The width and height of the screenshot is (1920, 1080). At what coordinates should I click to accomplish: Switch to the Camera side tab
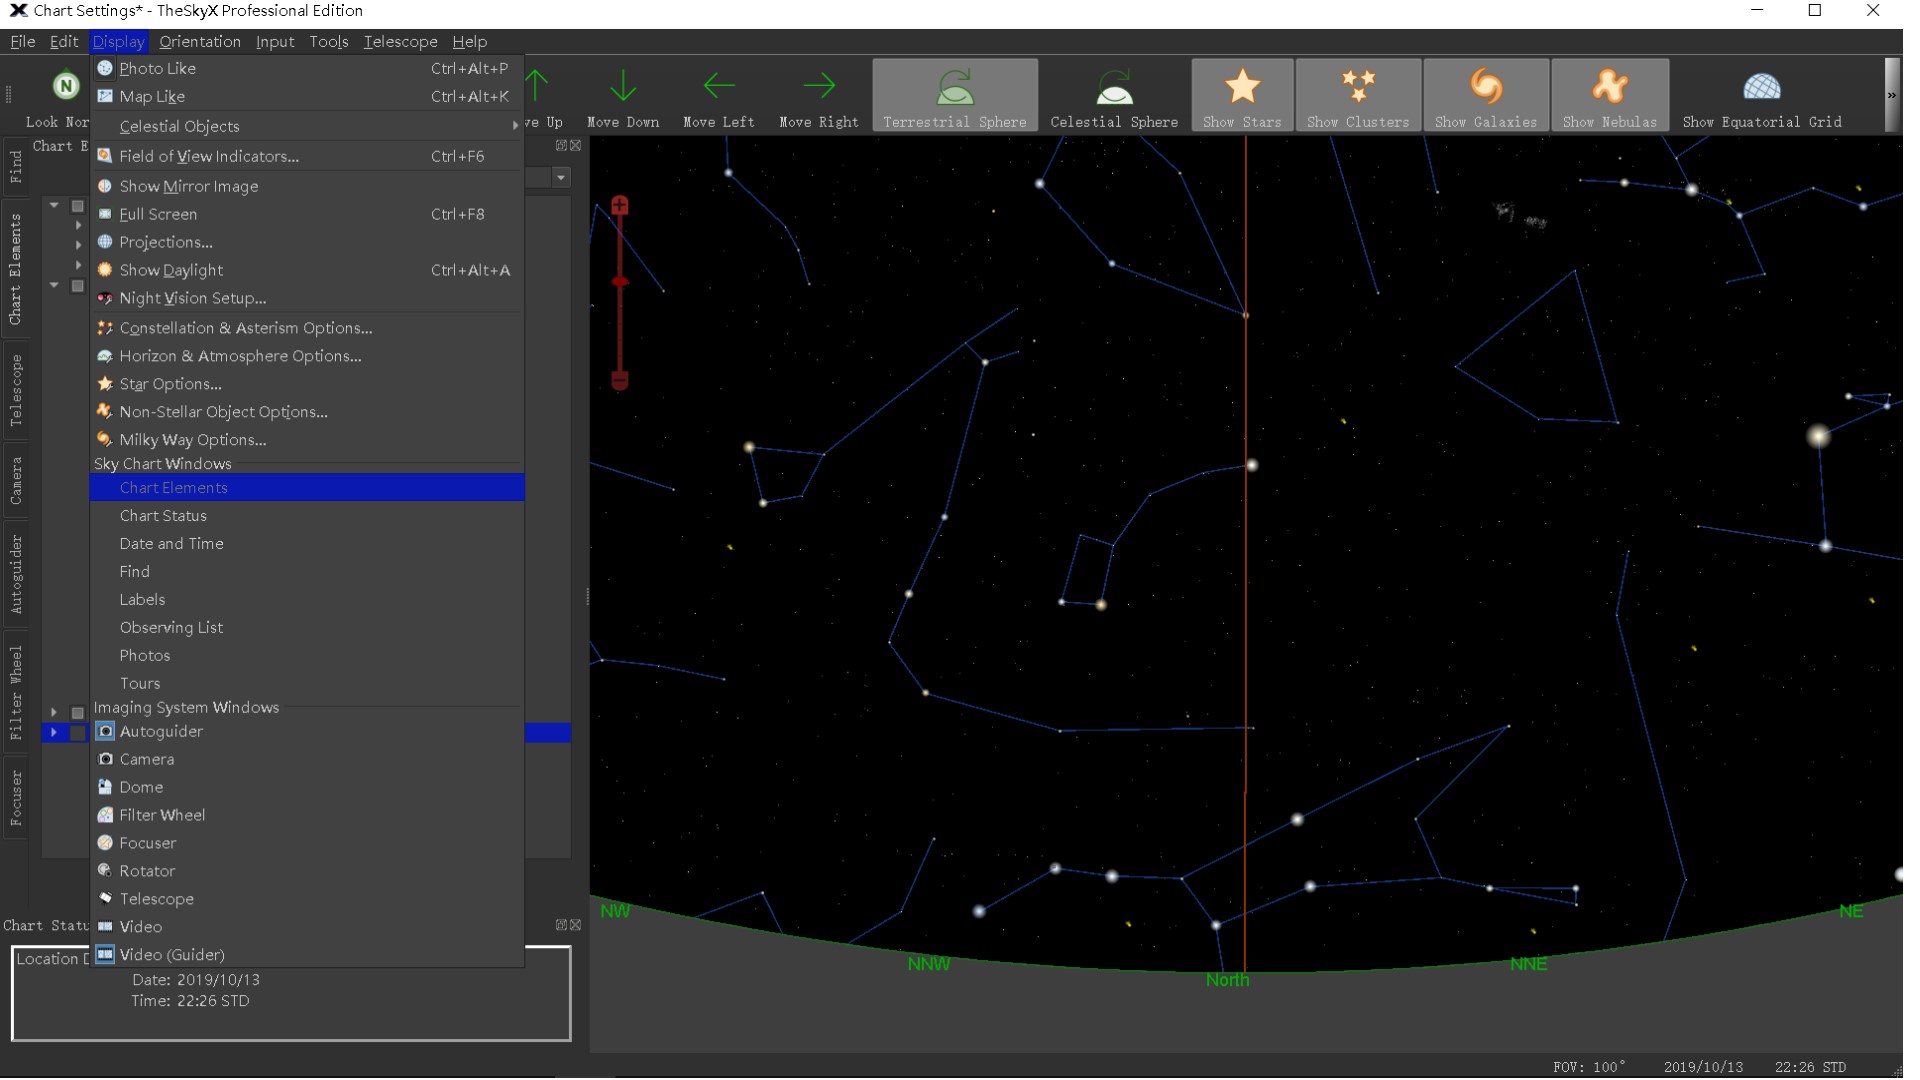[x=16, y=481]
